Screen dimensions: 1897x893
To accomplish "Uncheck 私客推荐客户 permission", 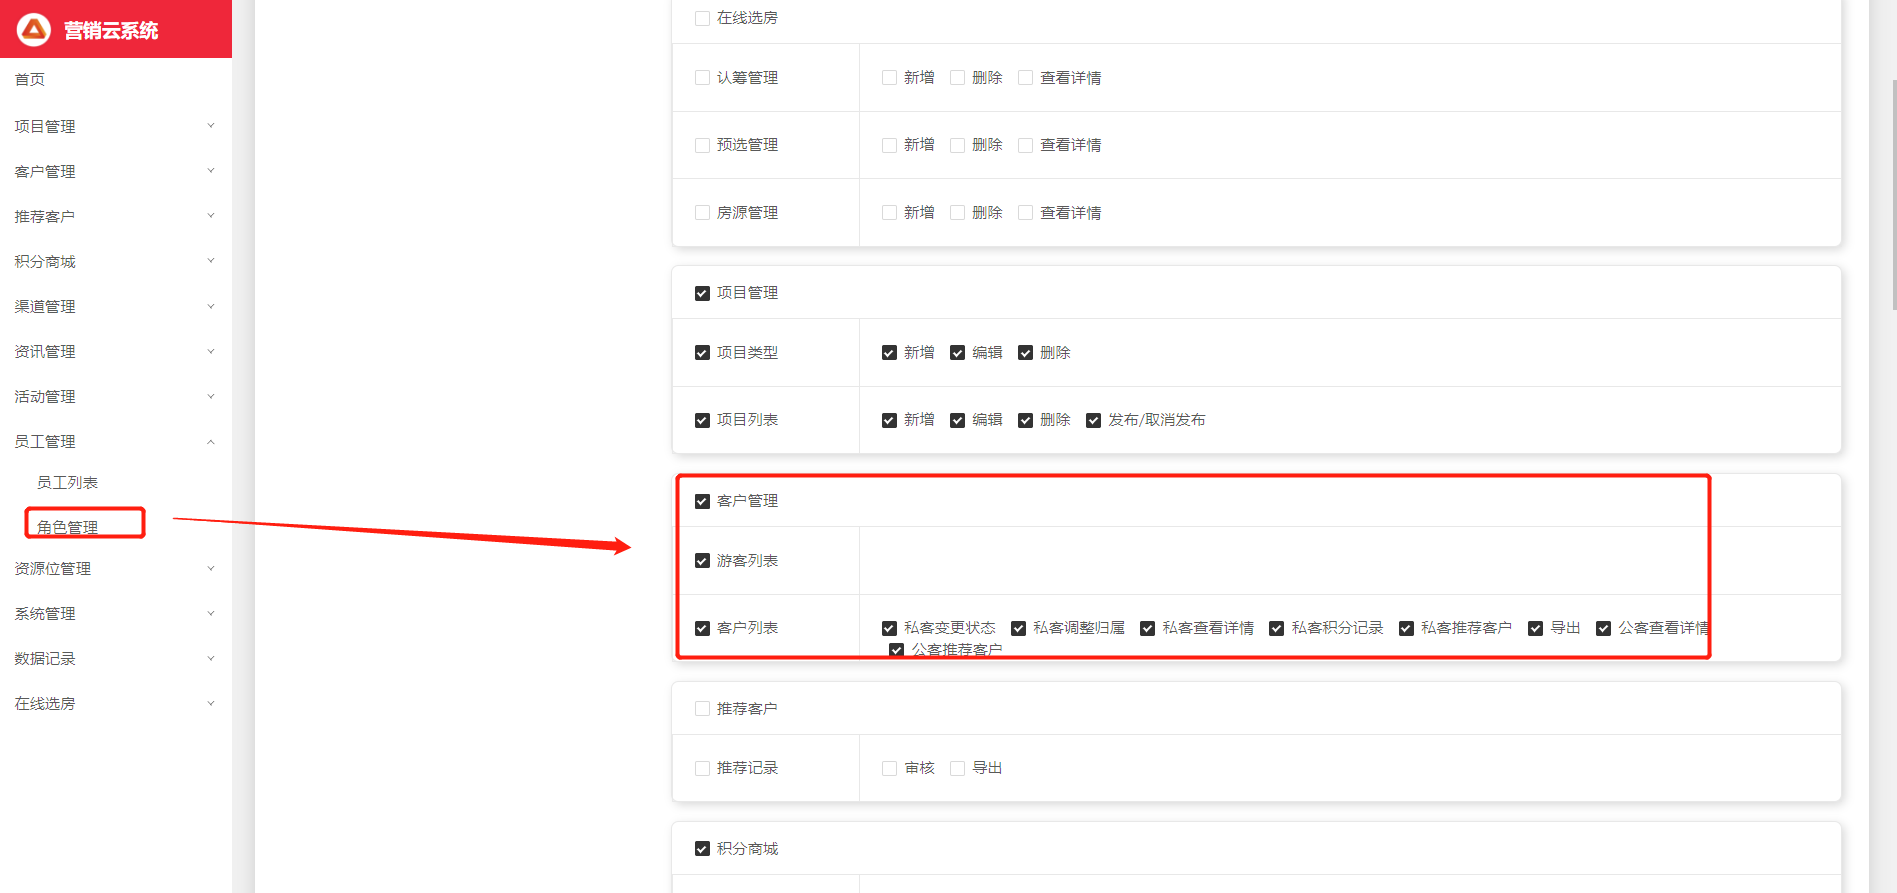I will (1406, 628).
